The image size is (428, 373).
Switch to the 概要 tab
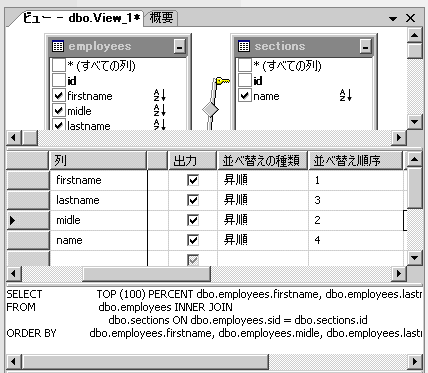tap(161, 18)
